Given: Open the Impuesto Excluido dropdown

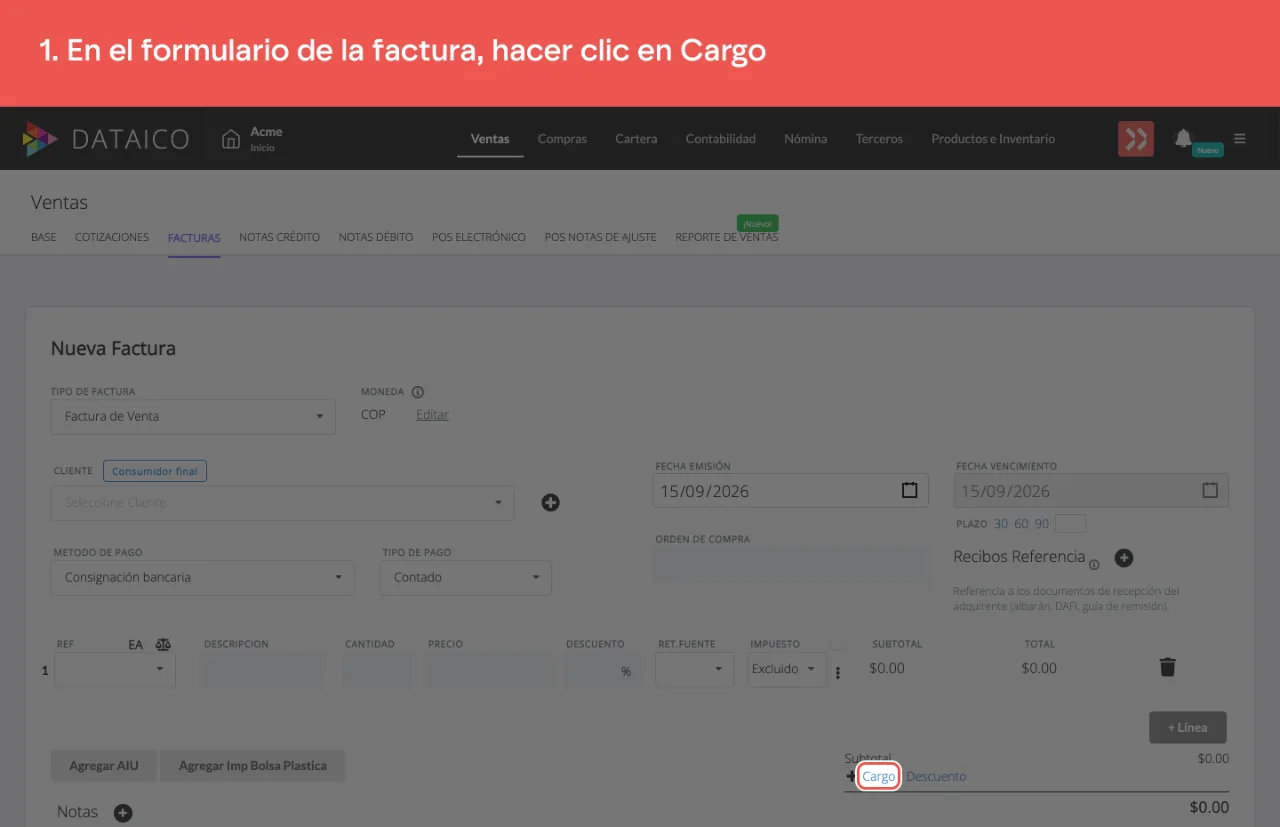Looking at the screenshot, I should click(x=787, y=669).
